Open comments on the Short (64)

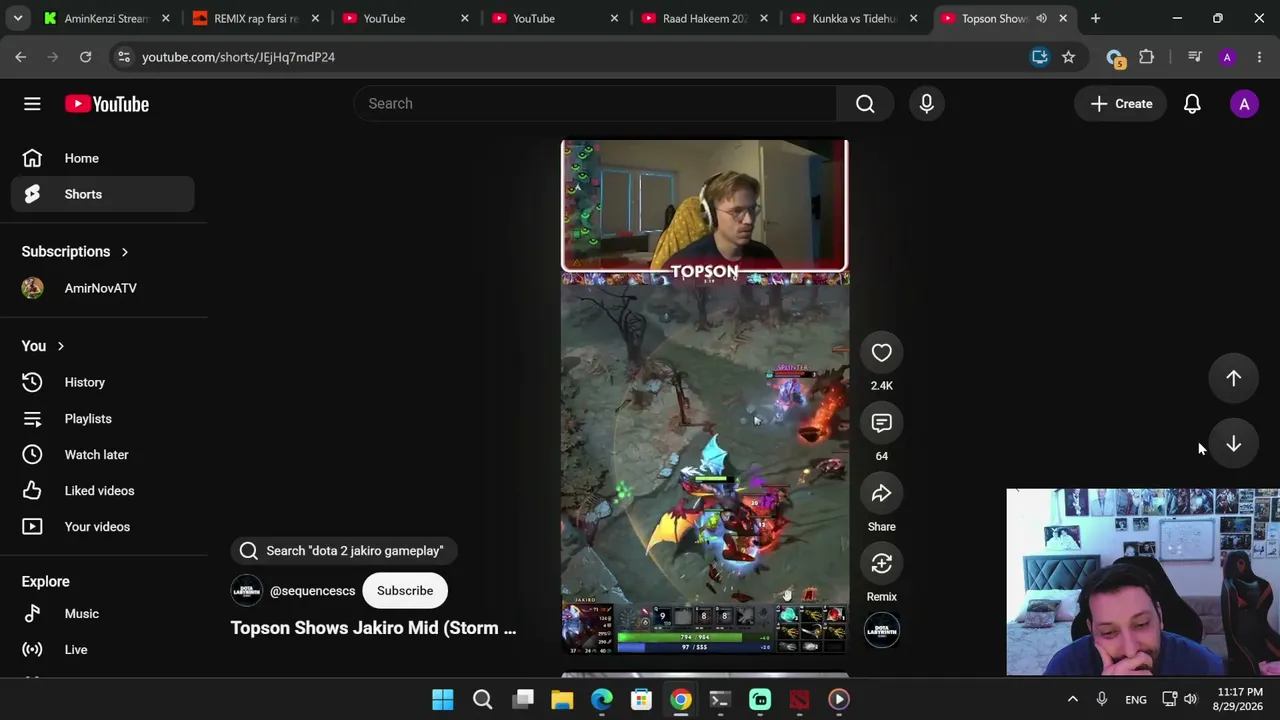pos(881,423)
